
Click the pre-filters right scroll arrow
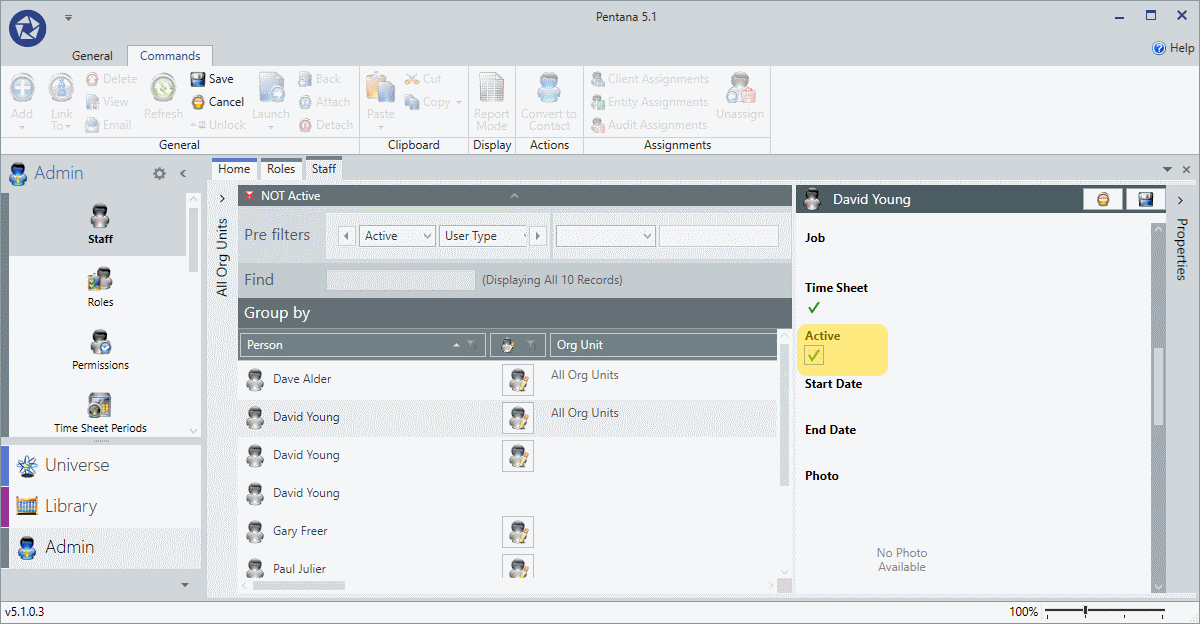538,236
